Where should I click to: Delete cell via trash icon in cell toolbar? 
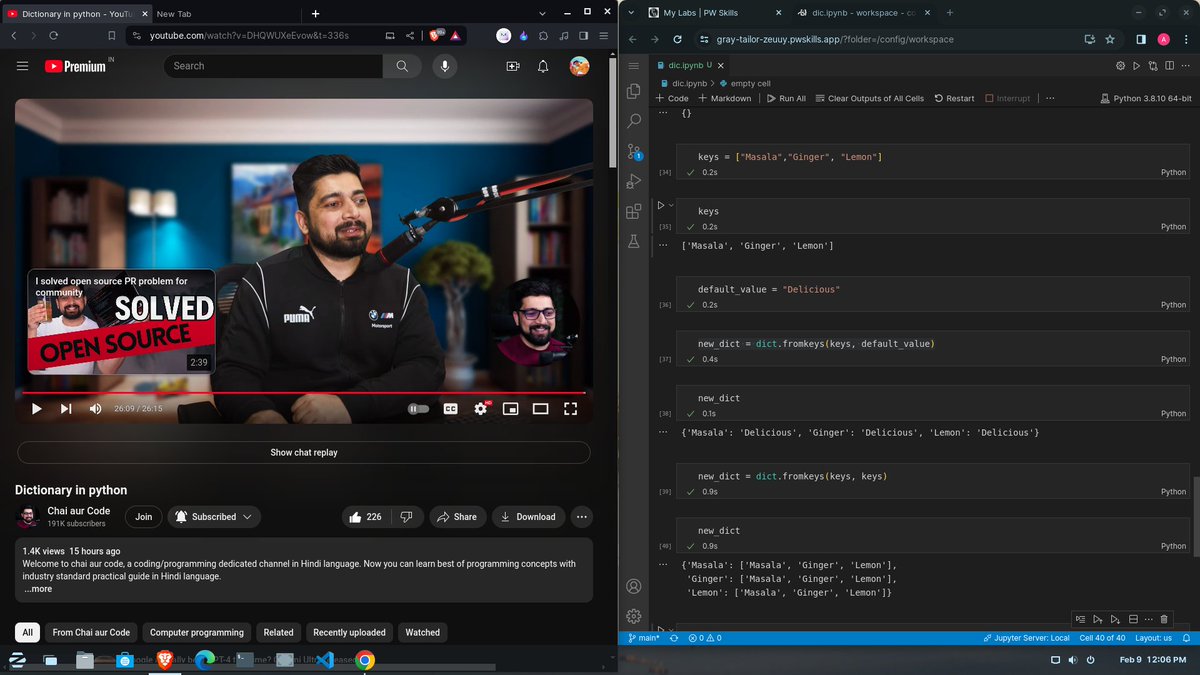click(1163, 619)
